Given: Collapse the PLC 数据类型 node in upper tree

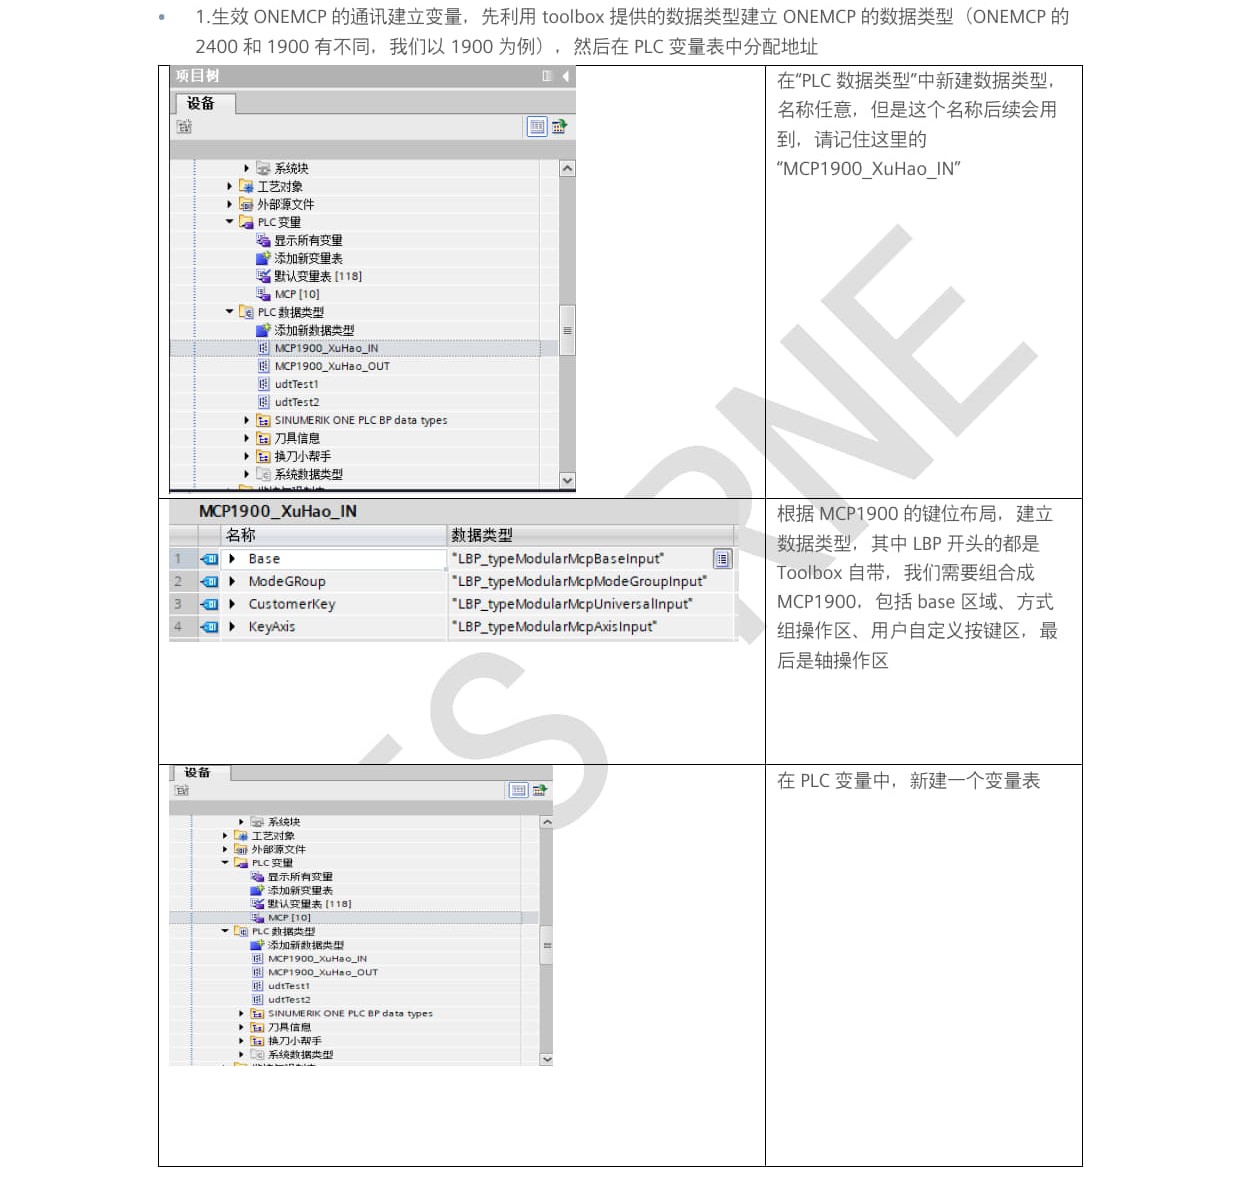Looking at the screenshot, I should click(230, 312).
